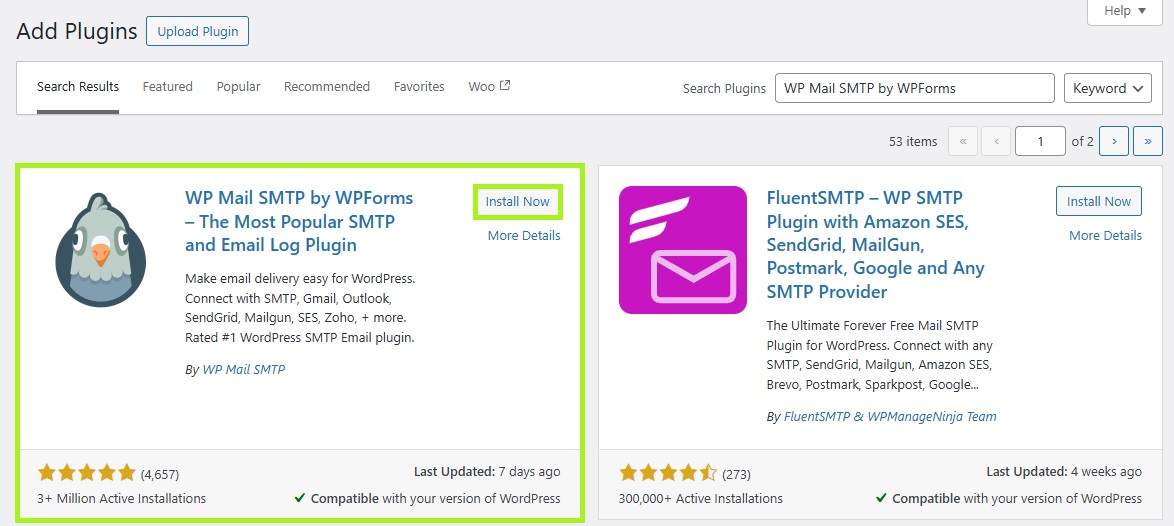The width and height of the screenshot is (1174, 526).
Task: Open WP Mail SMTP by WPForms title link
Action: (299, 221)
